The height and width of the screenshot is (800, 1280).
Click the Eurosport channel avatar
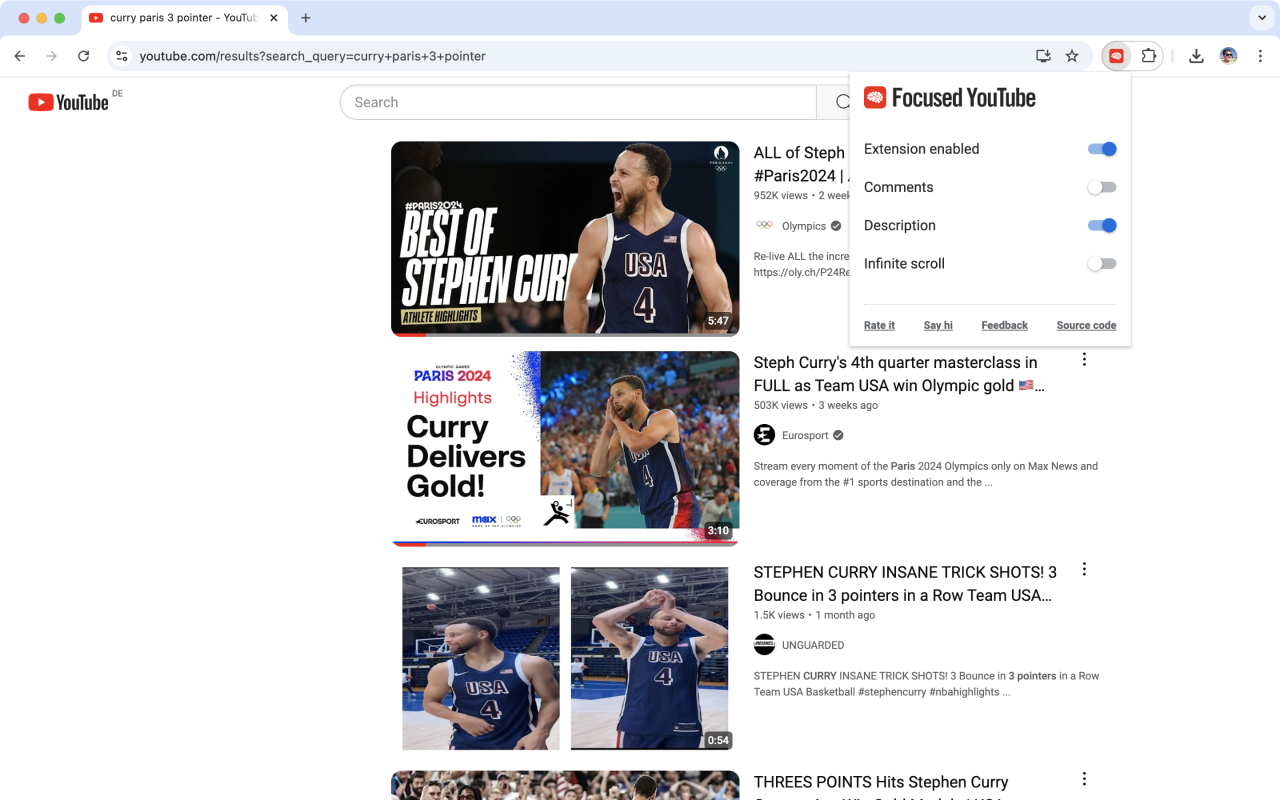point(764,435)
